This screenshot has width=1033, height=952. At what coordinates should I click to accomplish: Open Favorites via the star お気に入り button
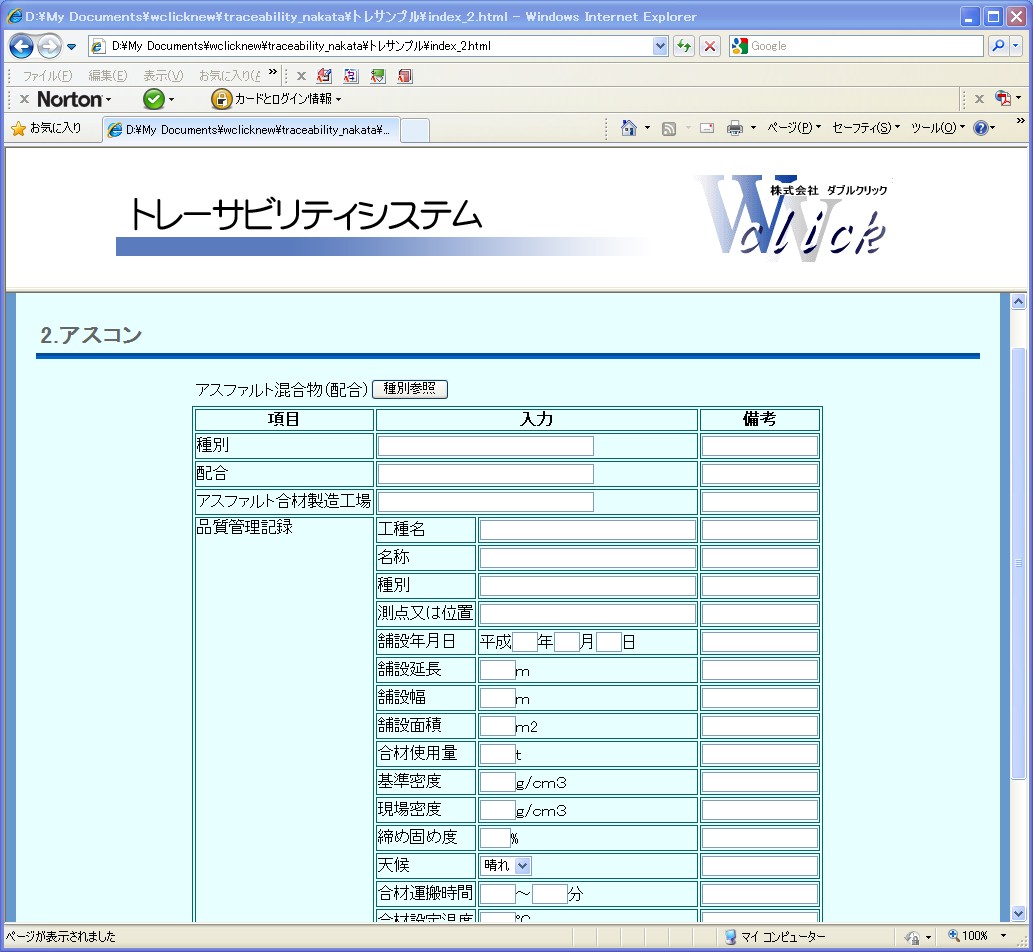pos(46,128)
